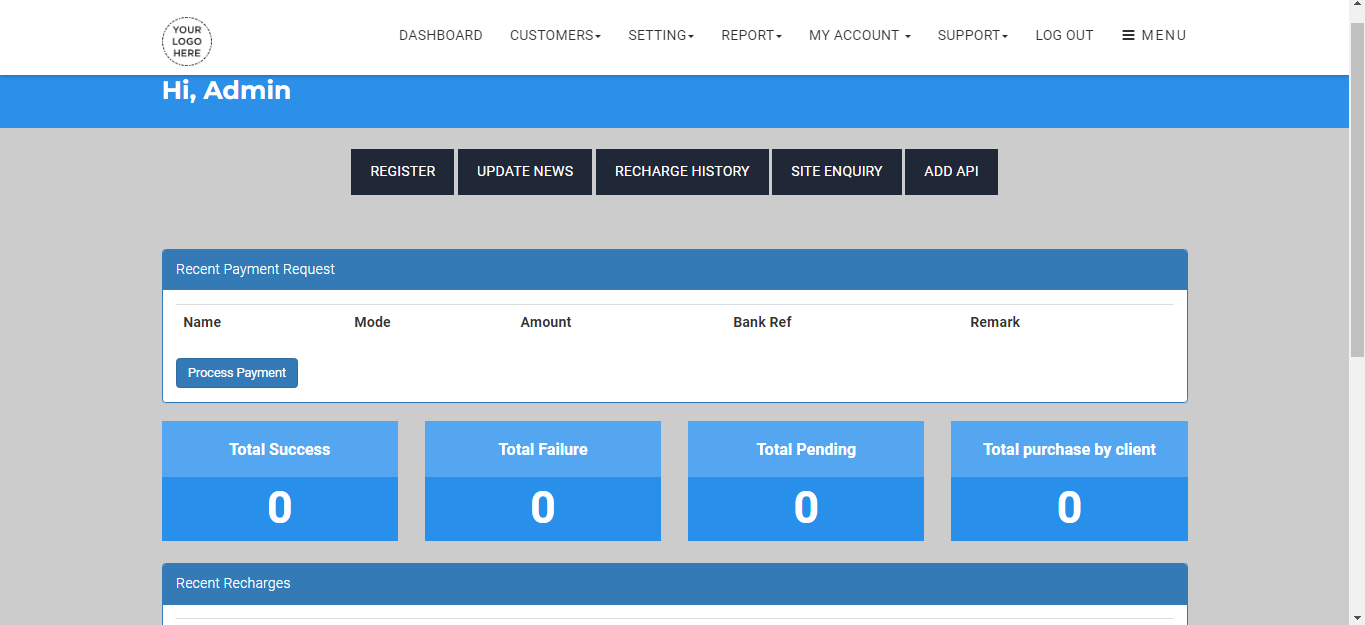Image resolution: width=1365 pixels, height=625 pixels.
Task: Select the Add API button
Action: pos(951,171)
